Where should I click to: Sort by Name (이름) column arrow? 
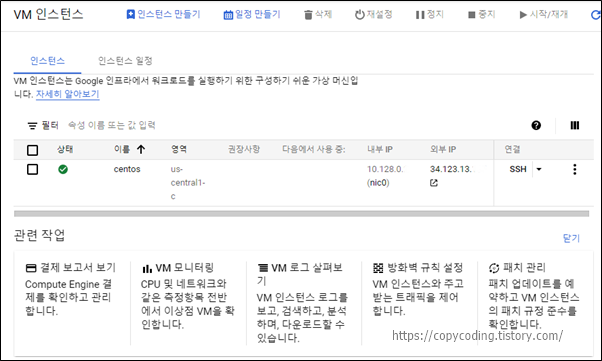tap(141, 149)
